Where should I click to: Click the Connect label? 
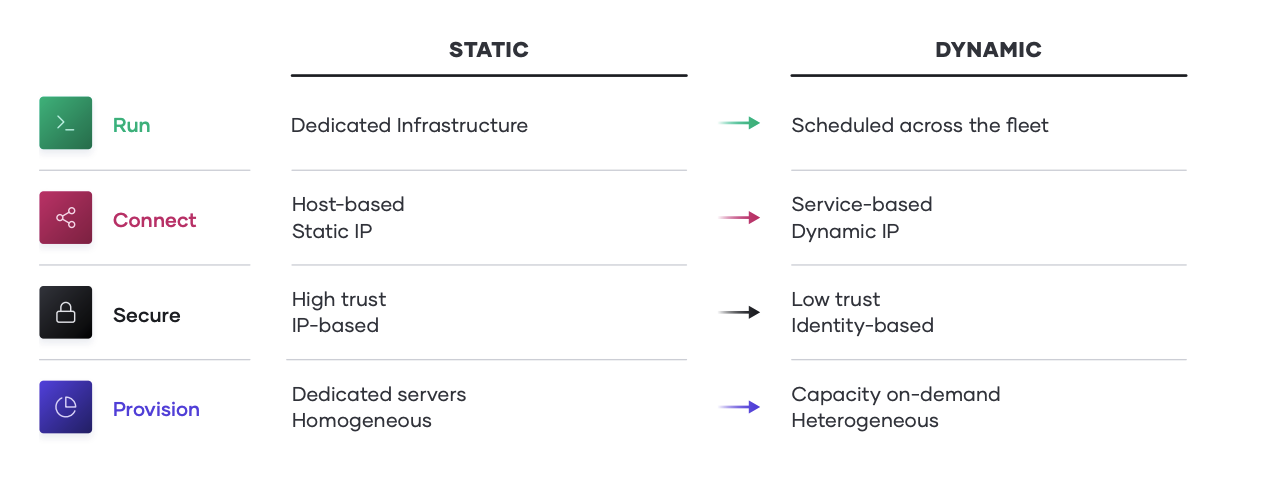tap(154, 220)
